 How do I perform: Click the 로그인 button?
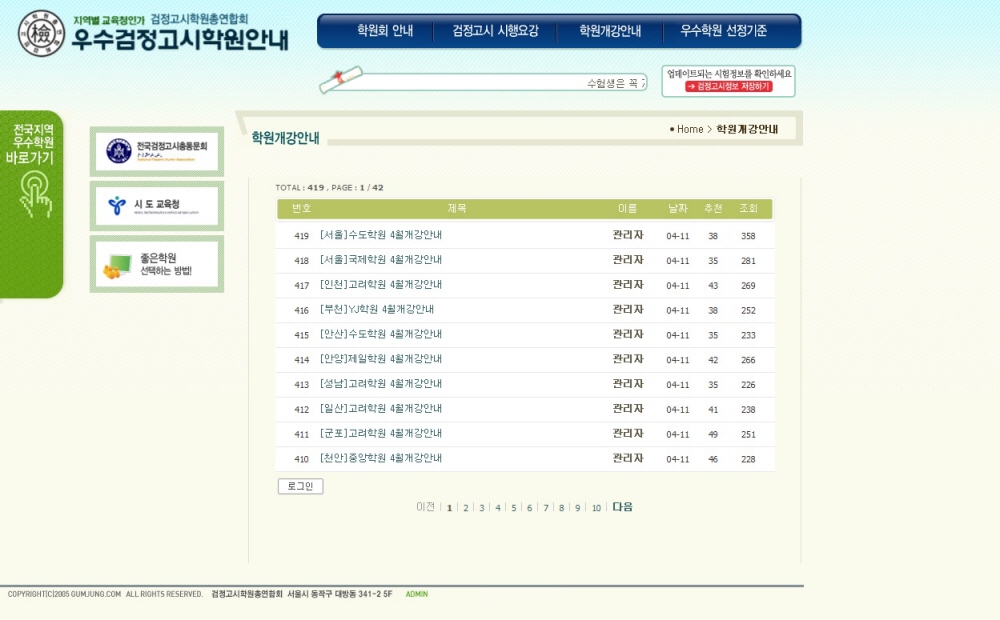coord(300,486)
